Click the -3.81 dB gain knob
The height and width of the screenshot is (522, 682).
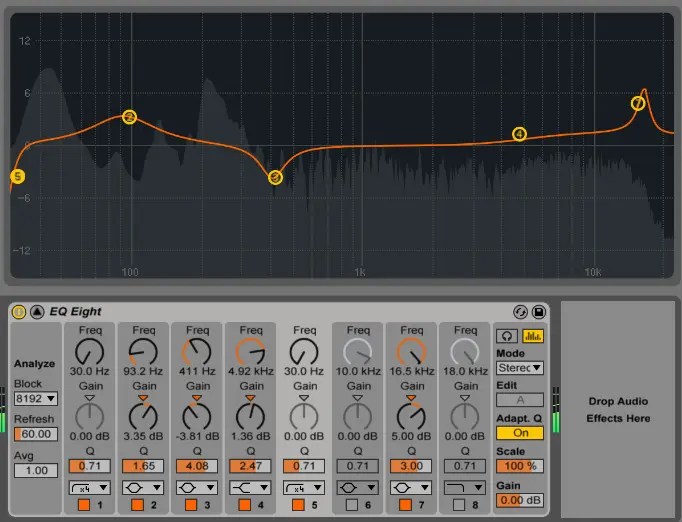tap(197, 416)
